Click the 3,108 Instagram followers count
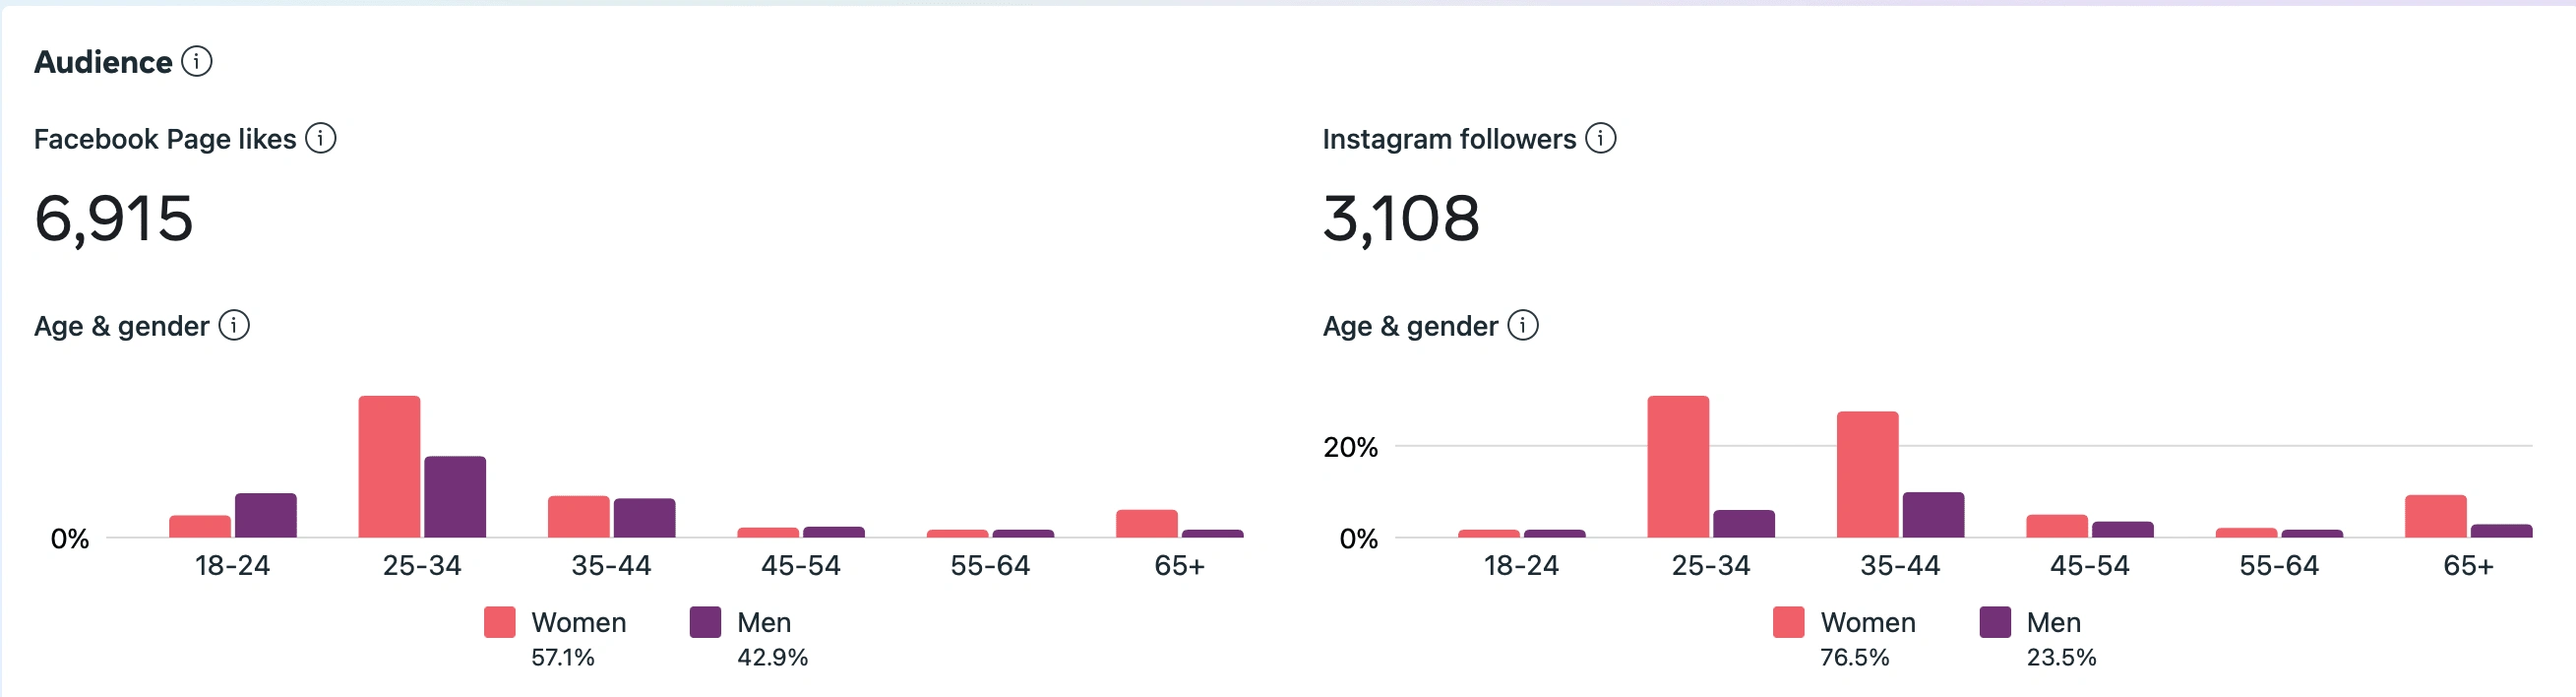Viewport: 2576px width, 697px height. point(1400,219)
